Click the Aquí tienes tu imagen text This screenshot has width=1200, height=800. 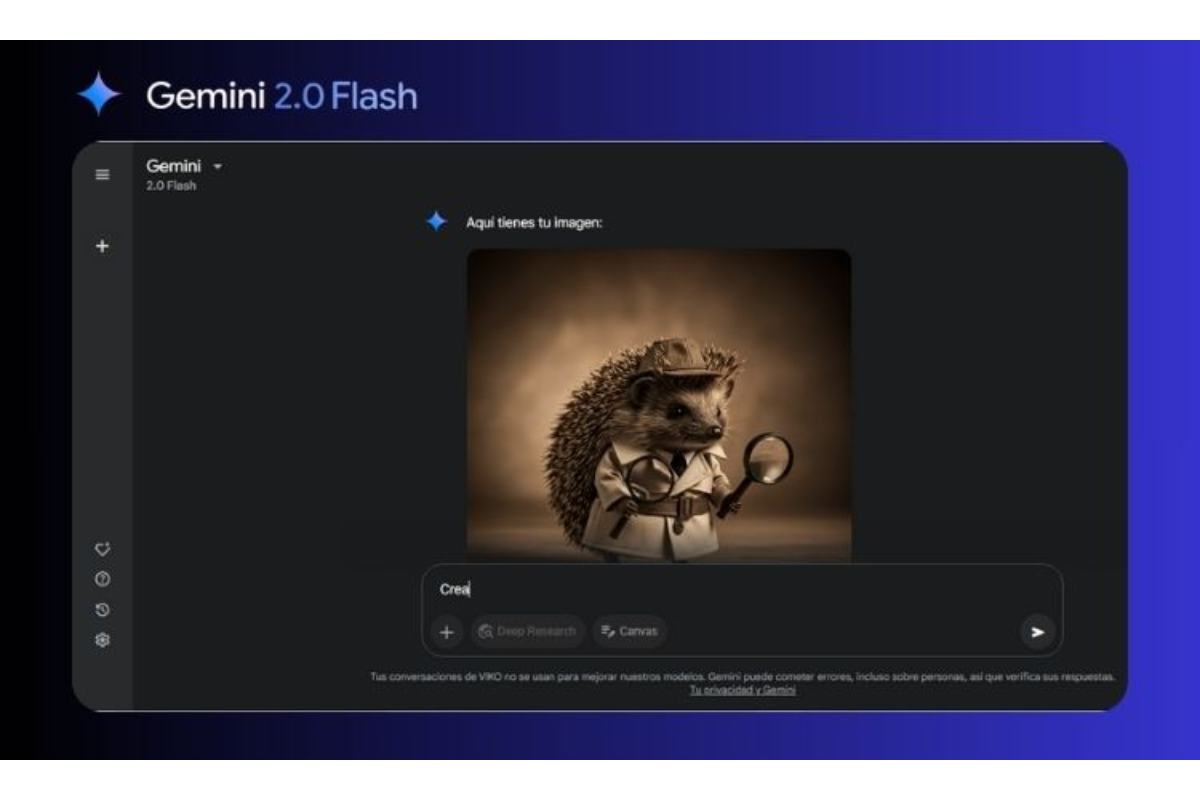(x=534, y=223)
